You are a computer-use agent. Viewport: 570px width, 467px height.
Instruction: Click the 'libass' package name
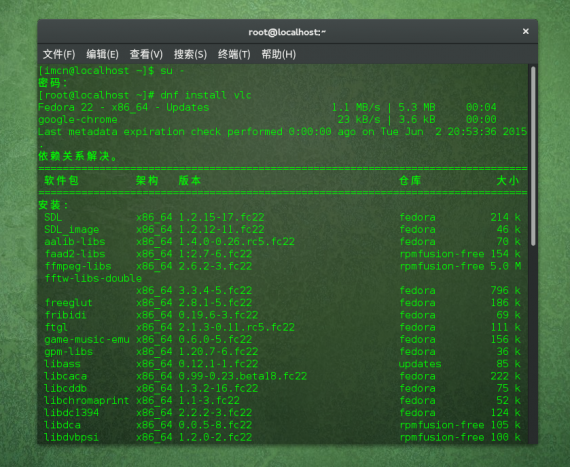(x=62, y=364)
